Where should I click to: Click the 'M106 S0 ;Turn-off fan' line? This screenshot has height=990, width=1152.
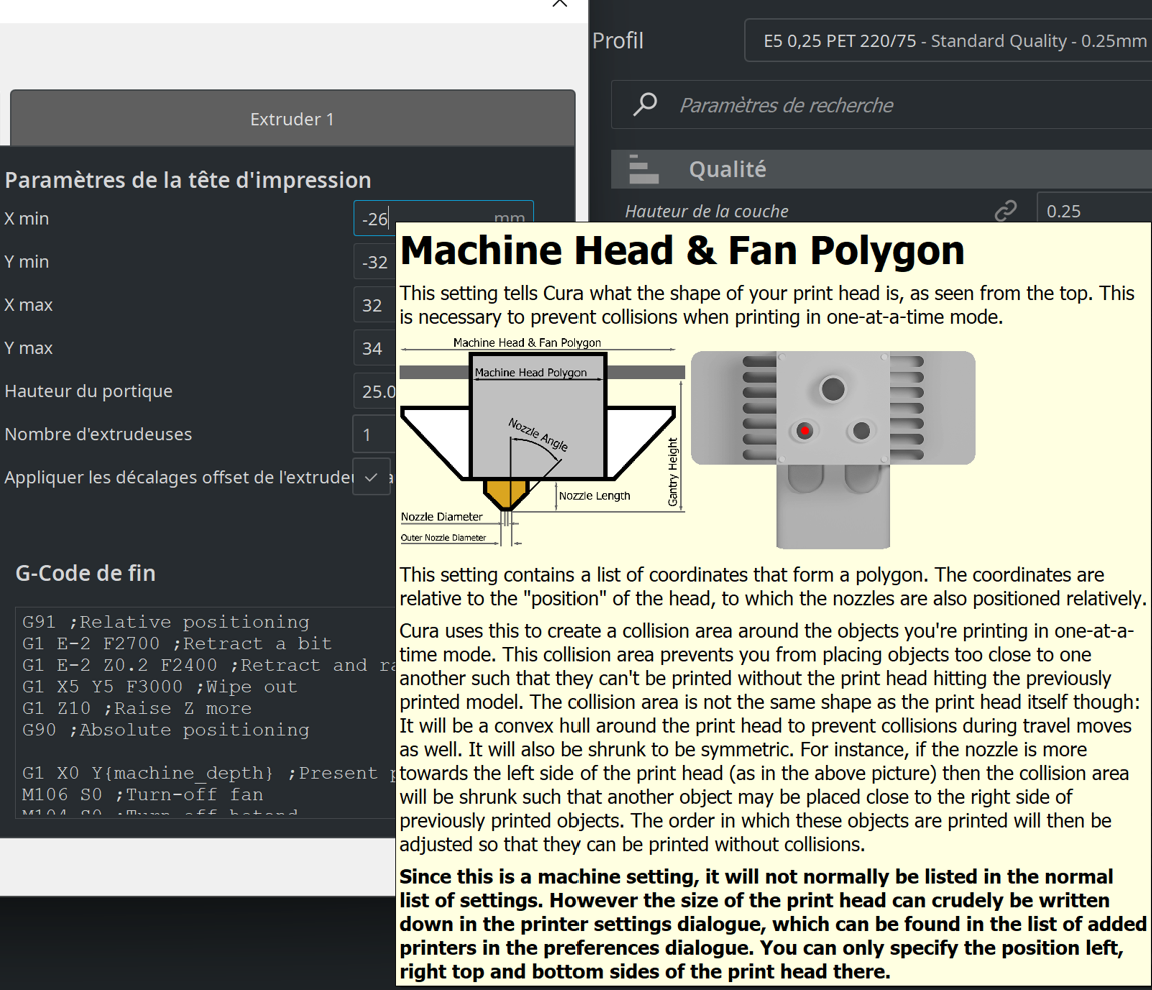click(143, 795)
